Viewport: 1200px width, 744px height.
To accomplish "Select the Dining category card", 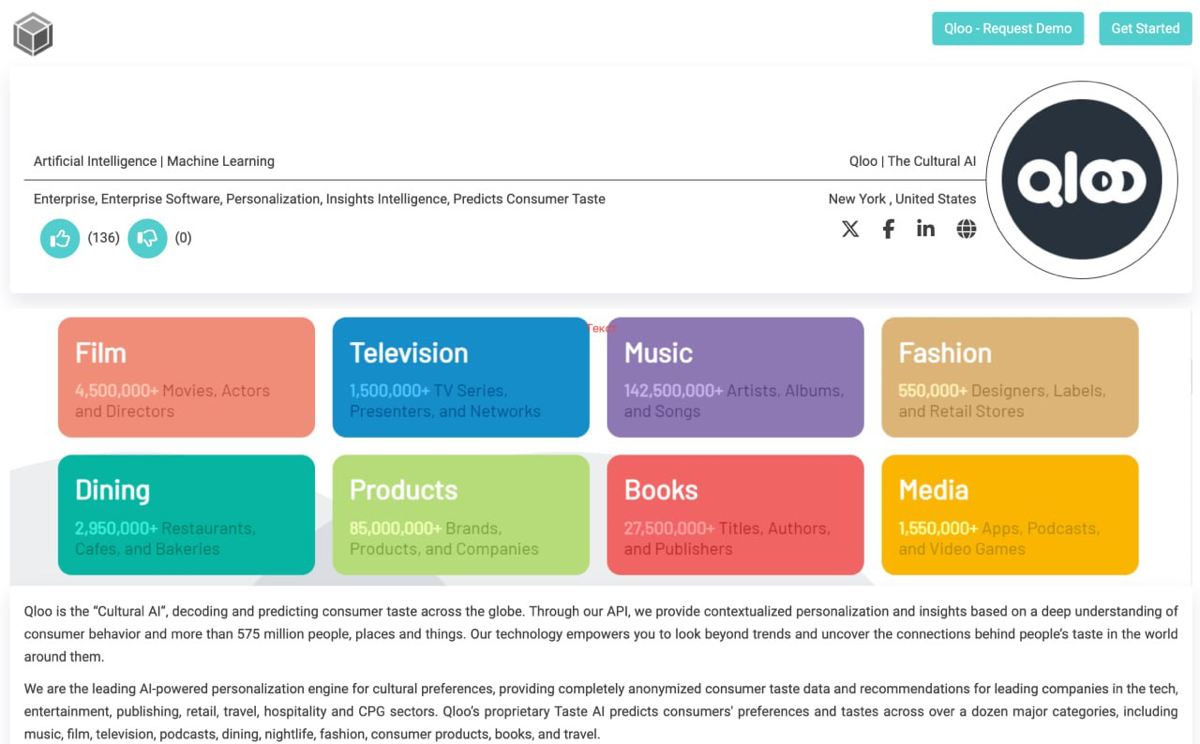I will (186, 515).
